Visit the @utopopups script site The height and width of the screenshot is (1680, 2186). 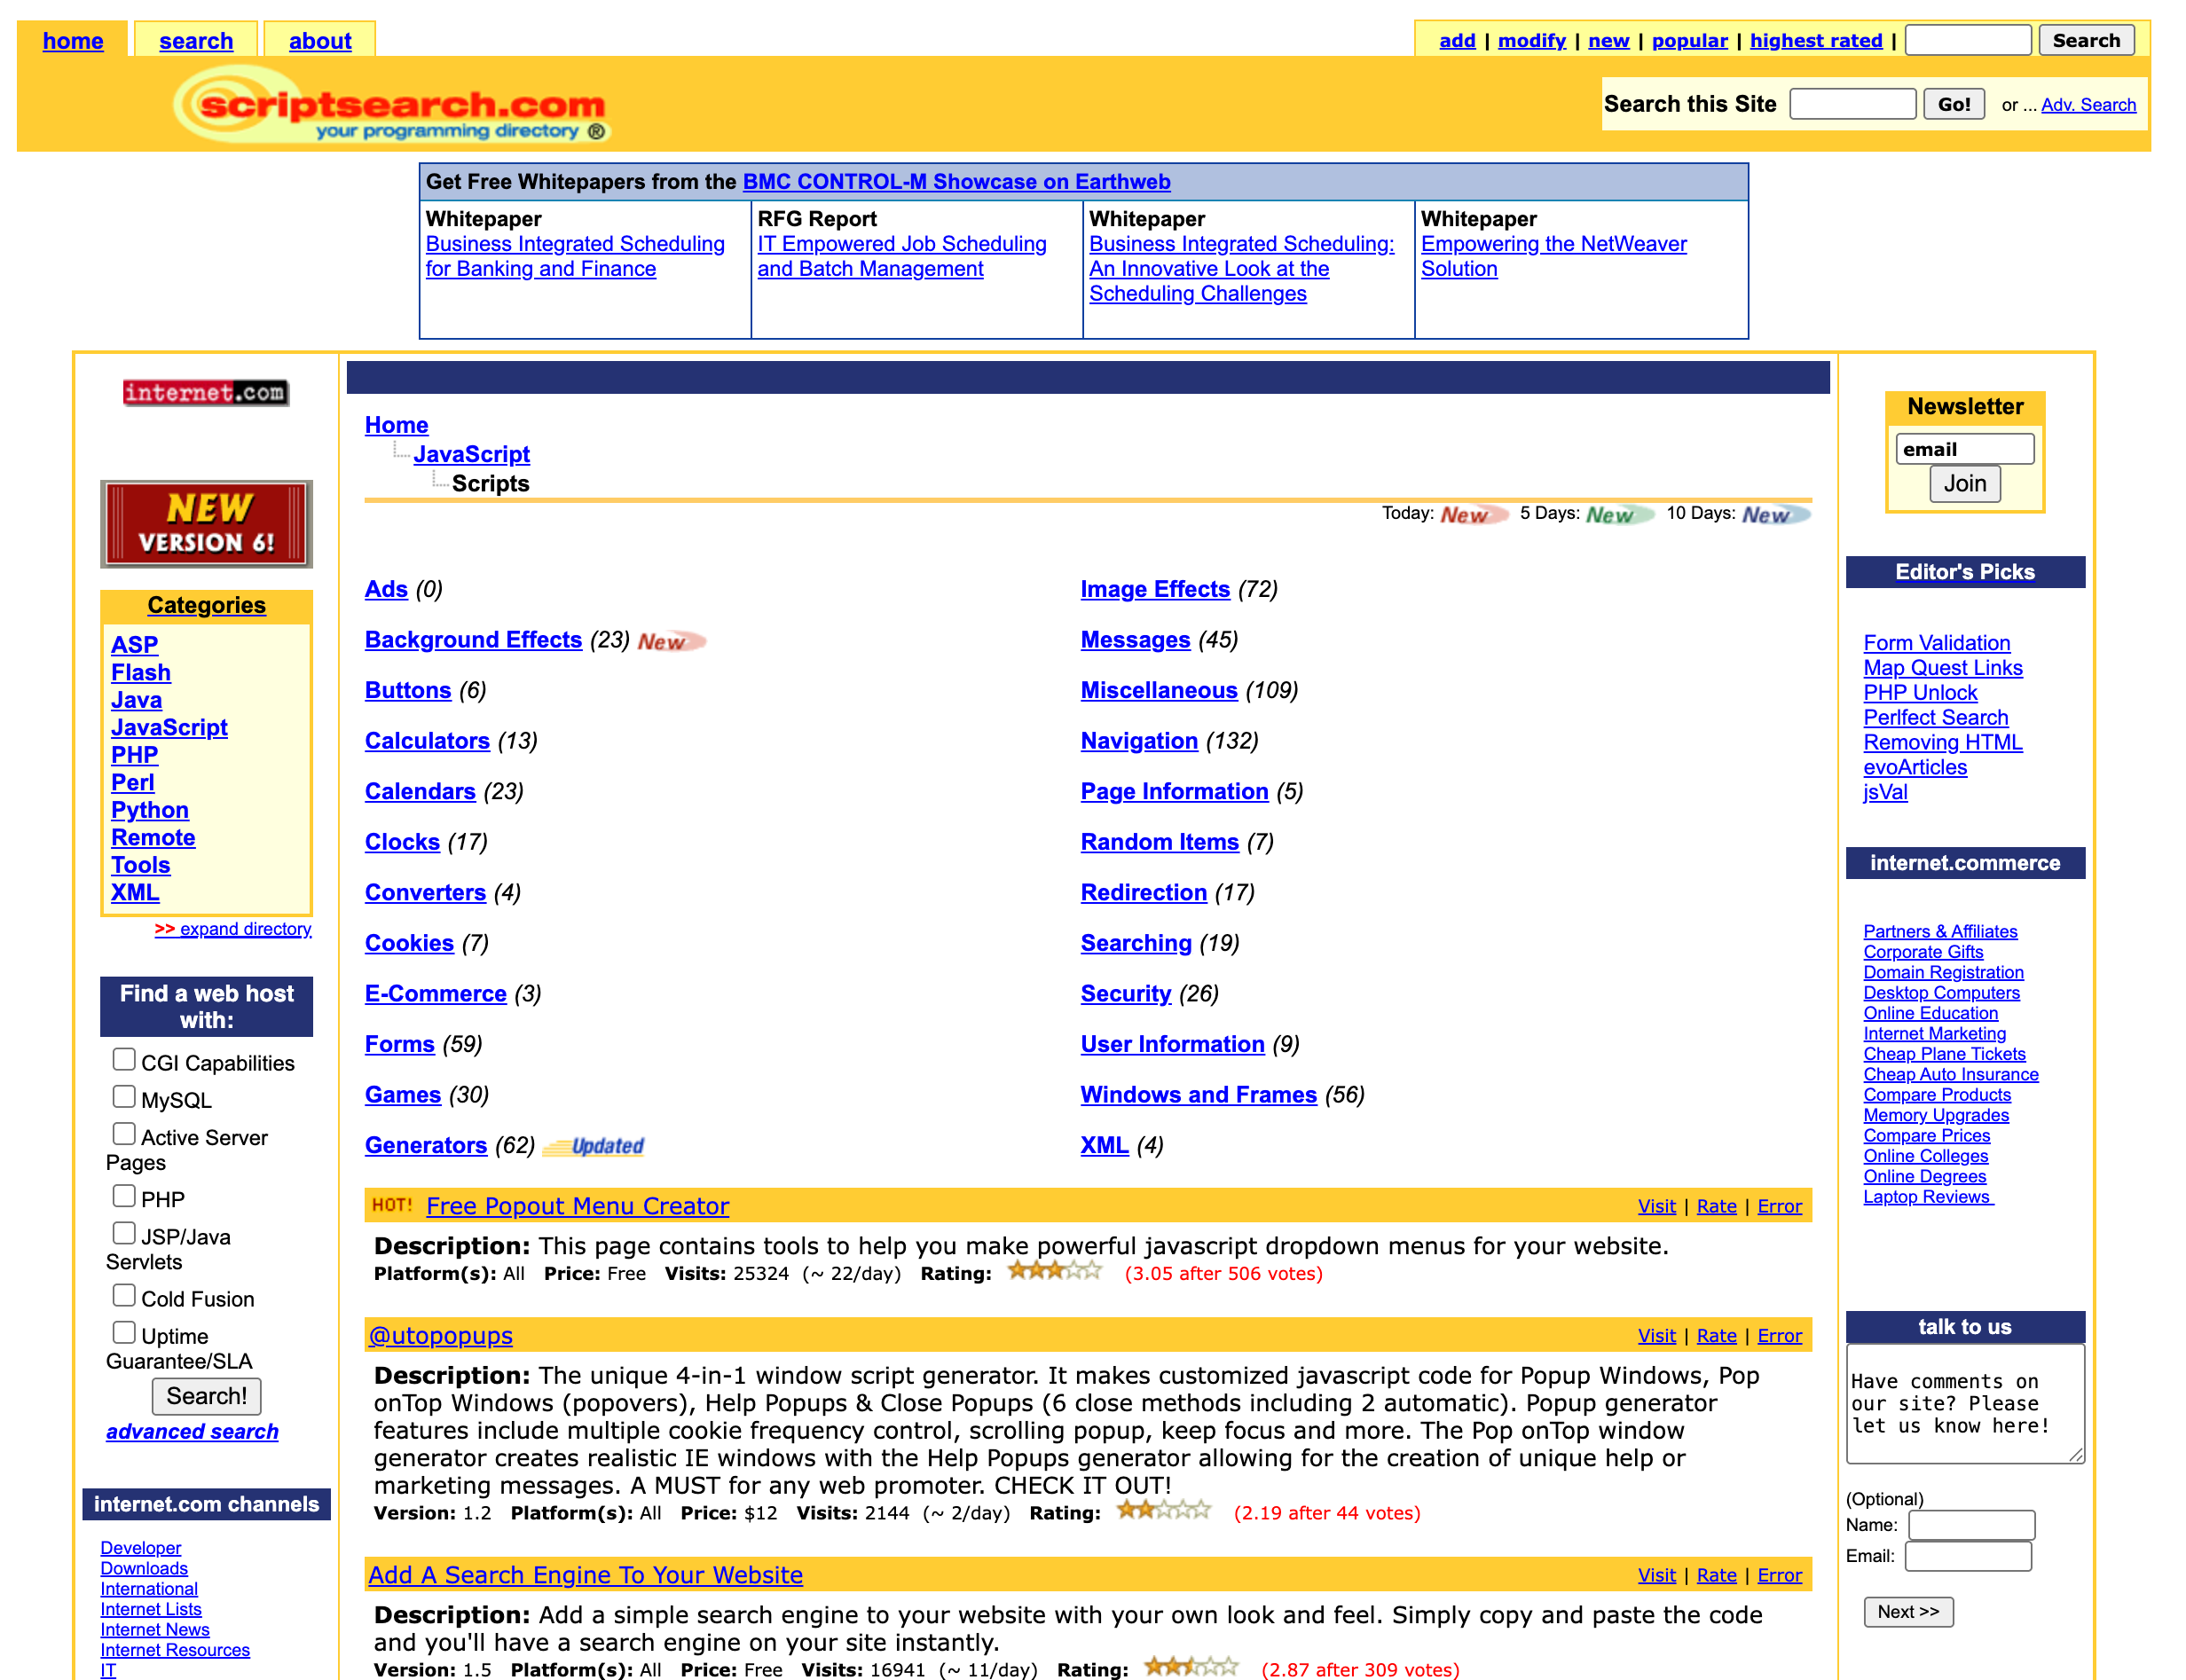click(x=1656, y=1336)
